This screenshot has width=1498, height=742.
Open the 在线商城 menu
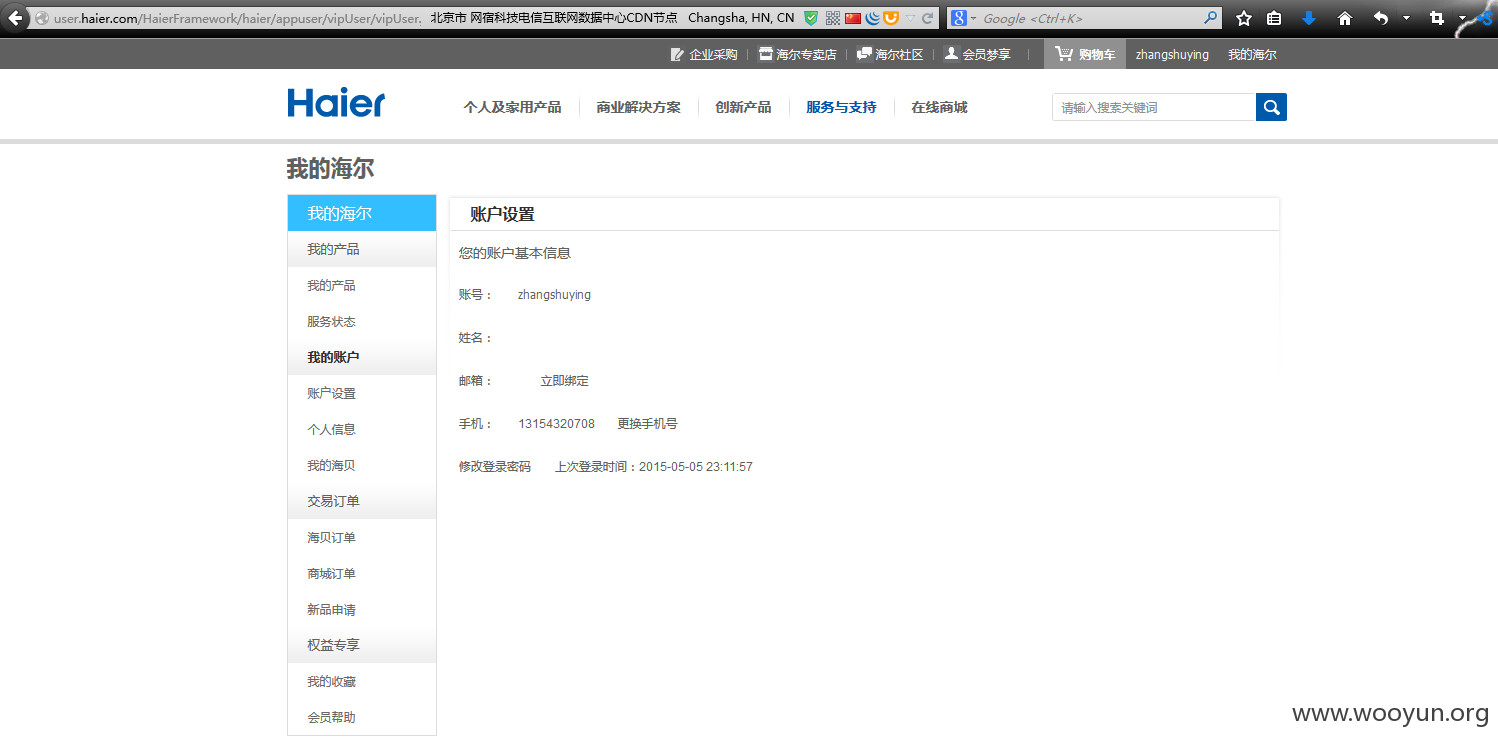939,107
